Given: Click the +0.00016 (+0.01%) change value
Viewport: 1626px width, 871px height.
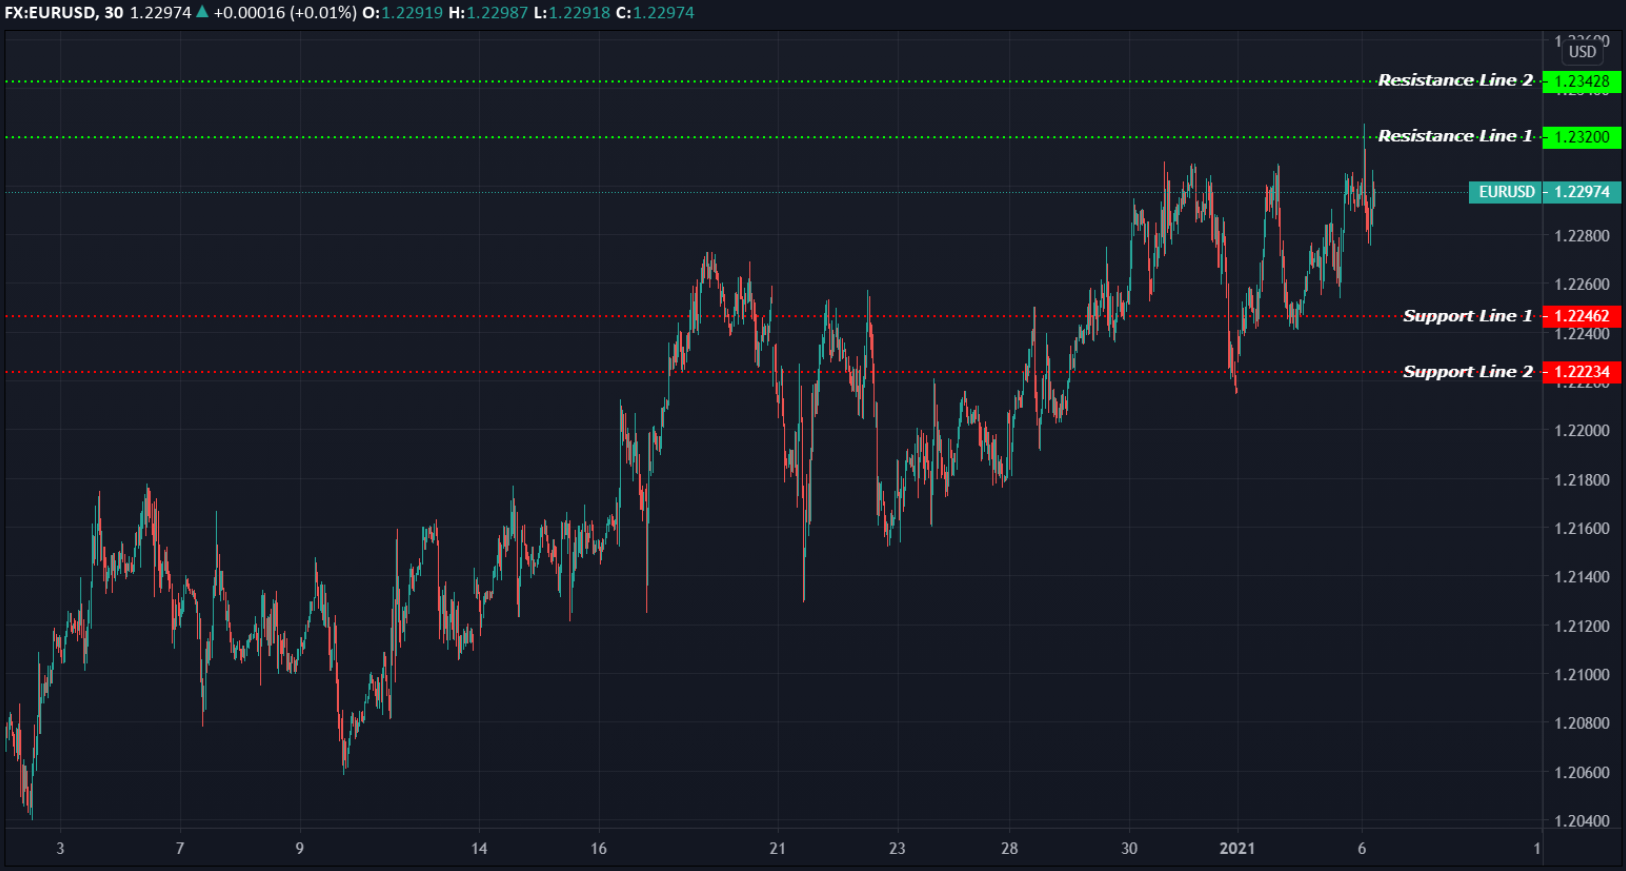Looking at the screenshot, I should click(285, 13).
